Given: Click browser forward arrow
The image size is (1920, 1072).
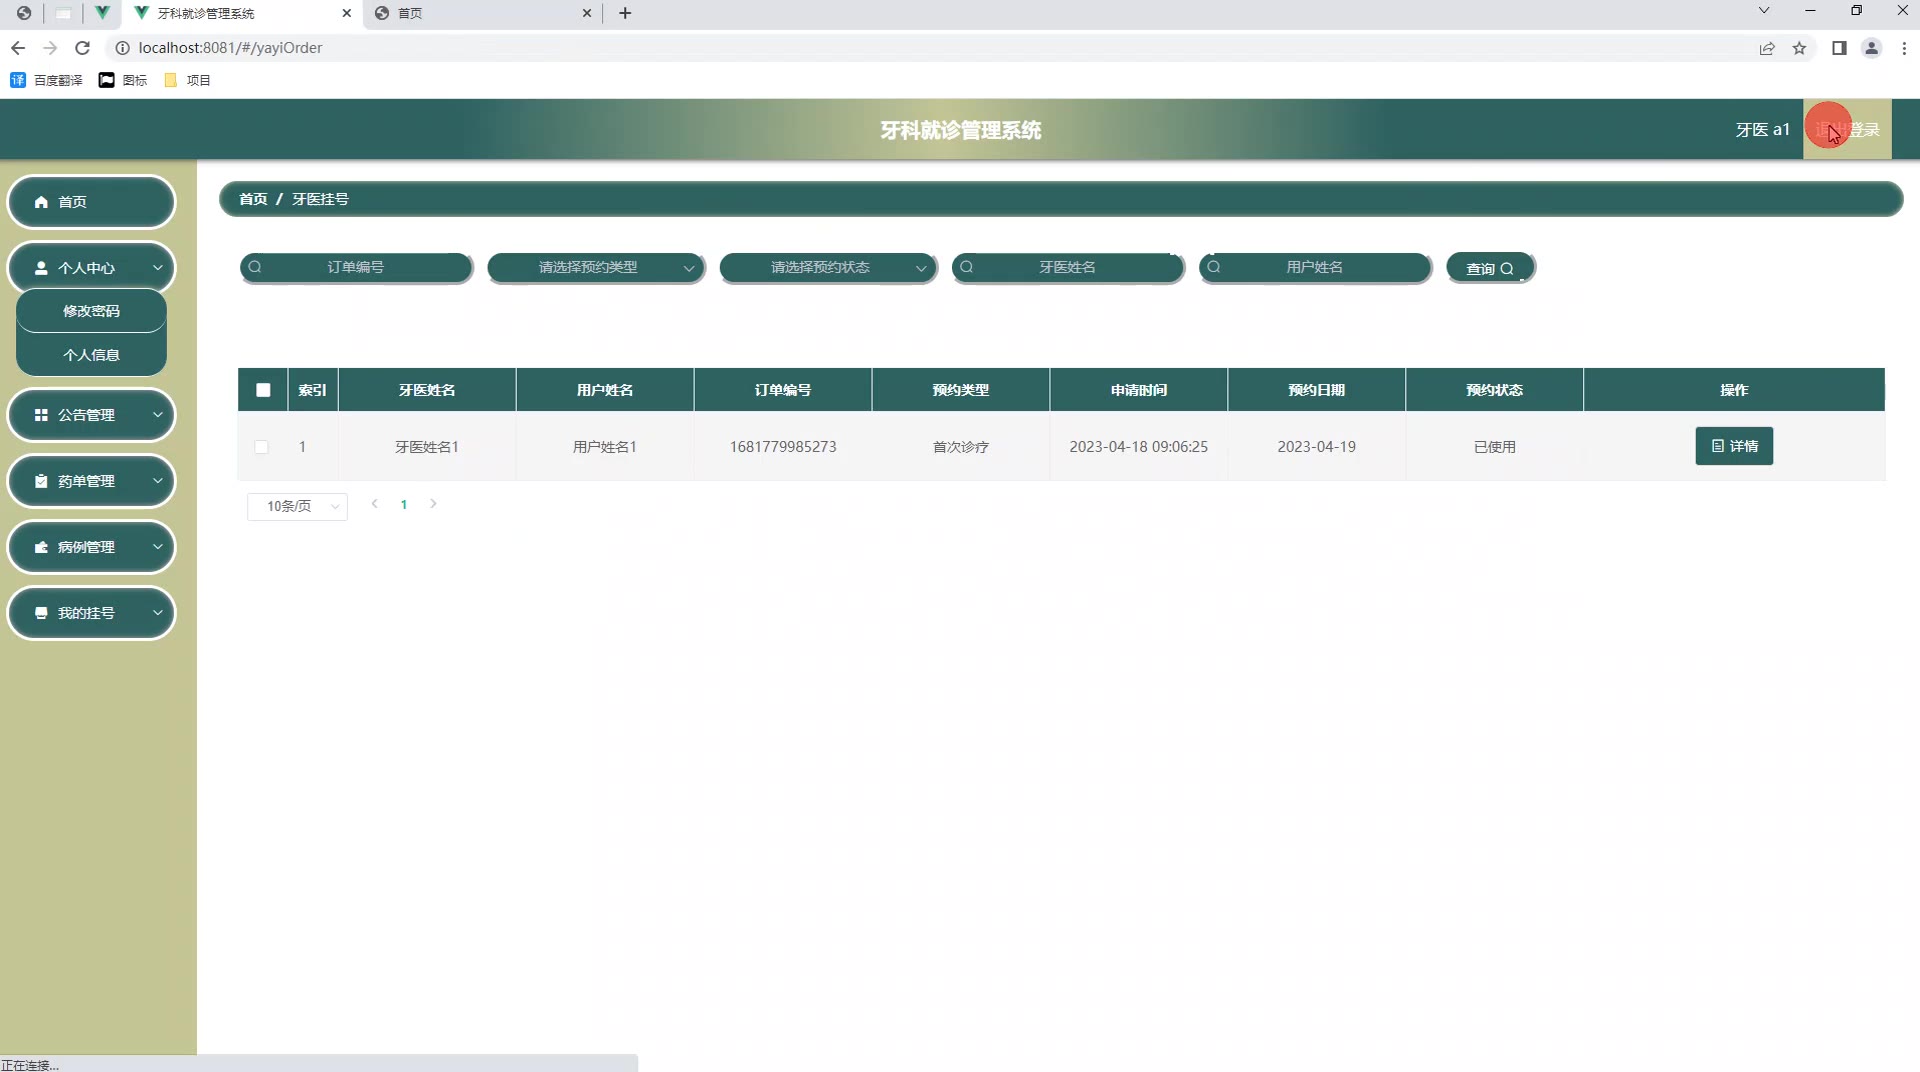Looking at the screenshot, I should click(x=50, y=48).
